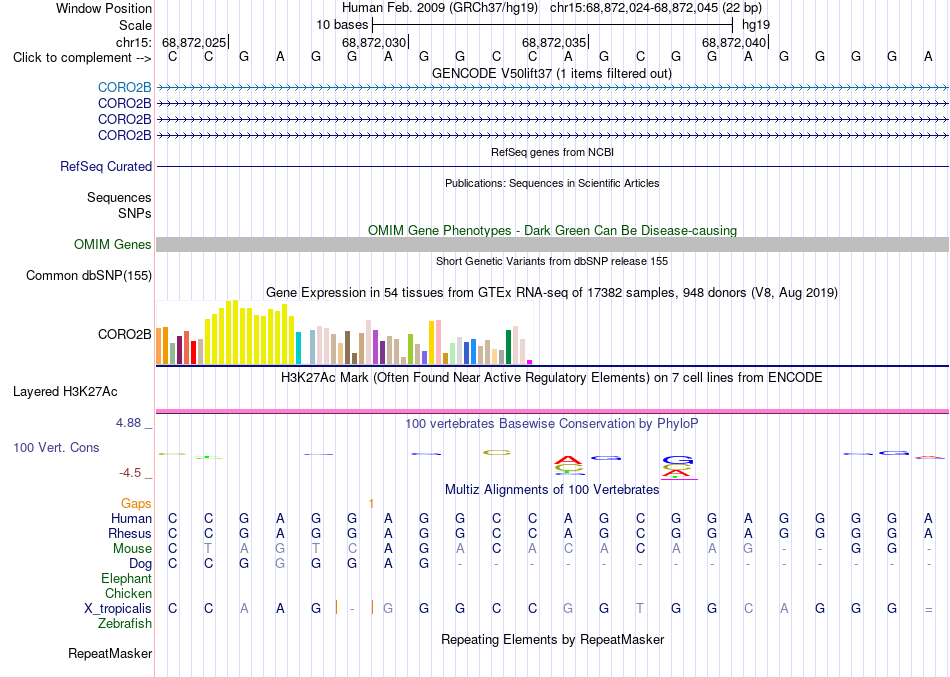The image size is (950, 677).
Task: Open the RefSeq Curated track label
Action: tap(105, 166)
